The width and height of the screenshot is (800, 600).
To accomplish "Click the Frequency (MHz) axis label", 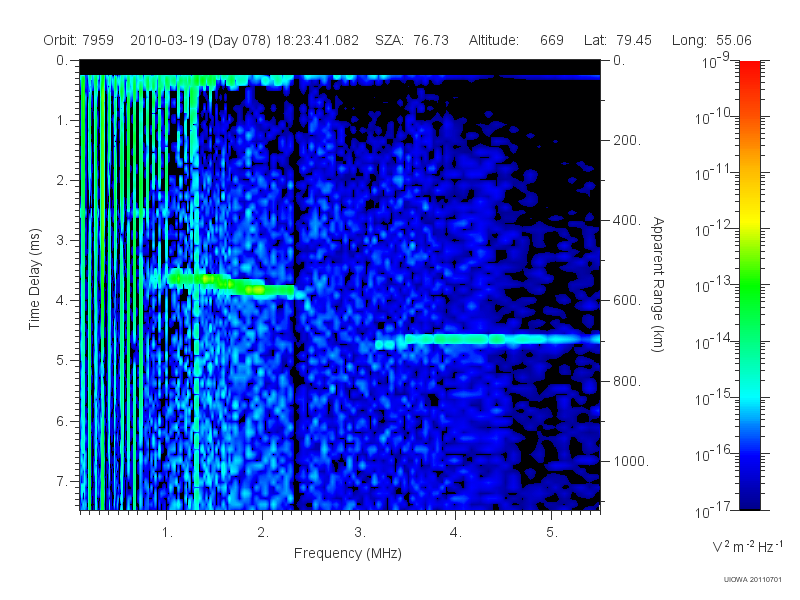I will tap(348, 553).
